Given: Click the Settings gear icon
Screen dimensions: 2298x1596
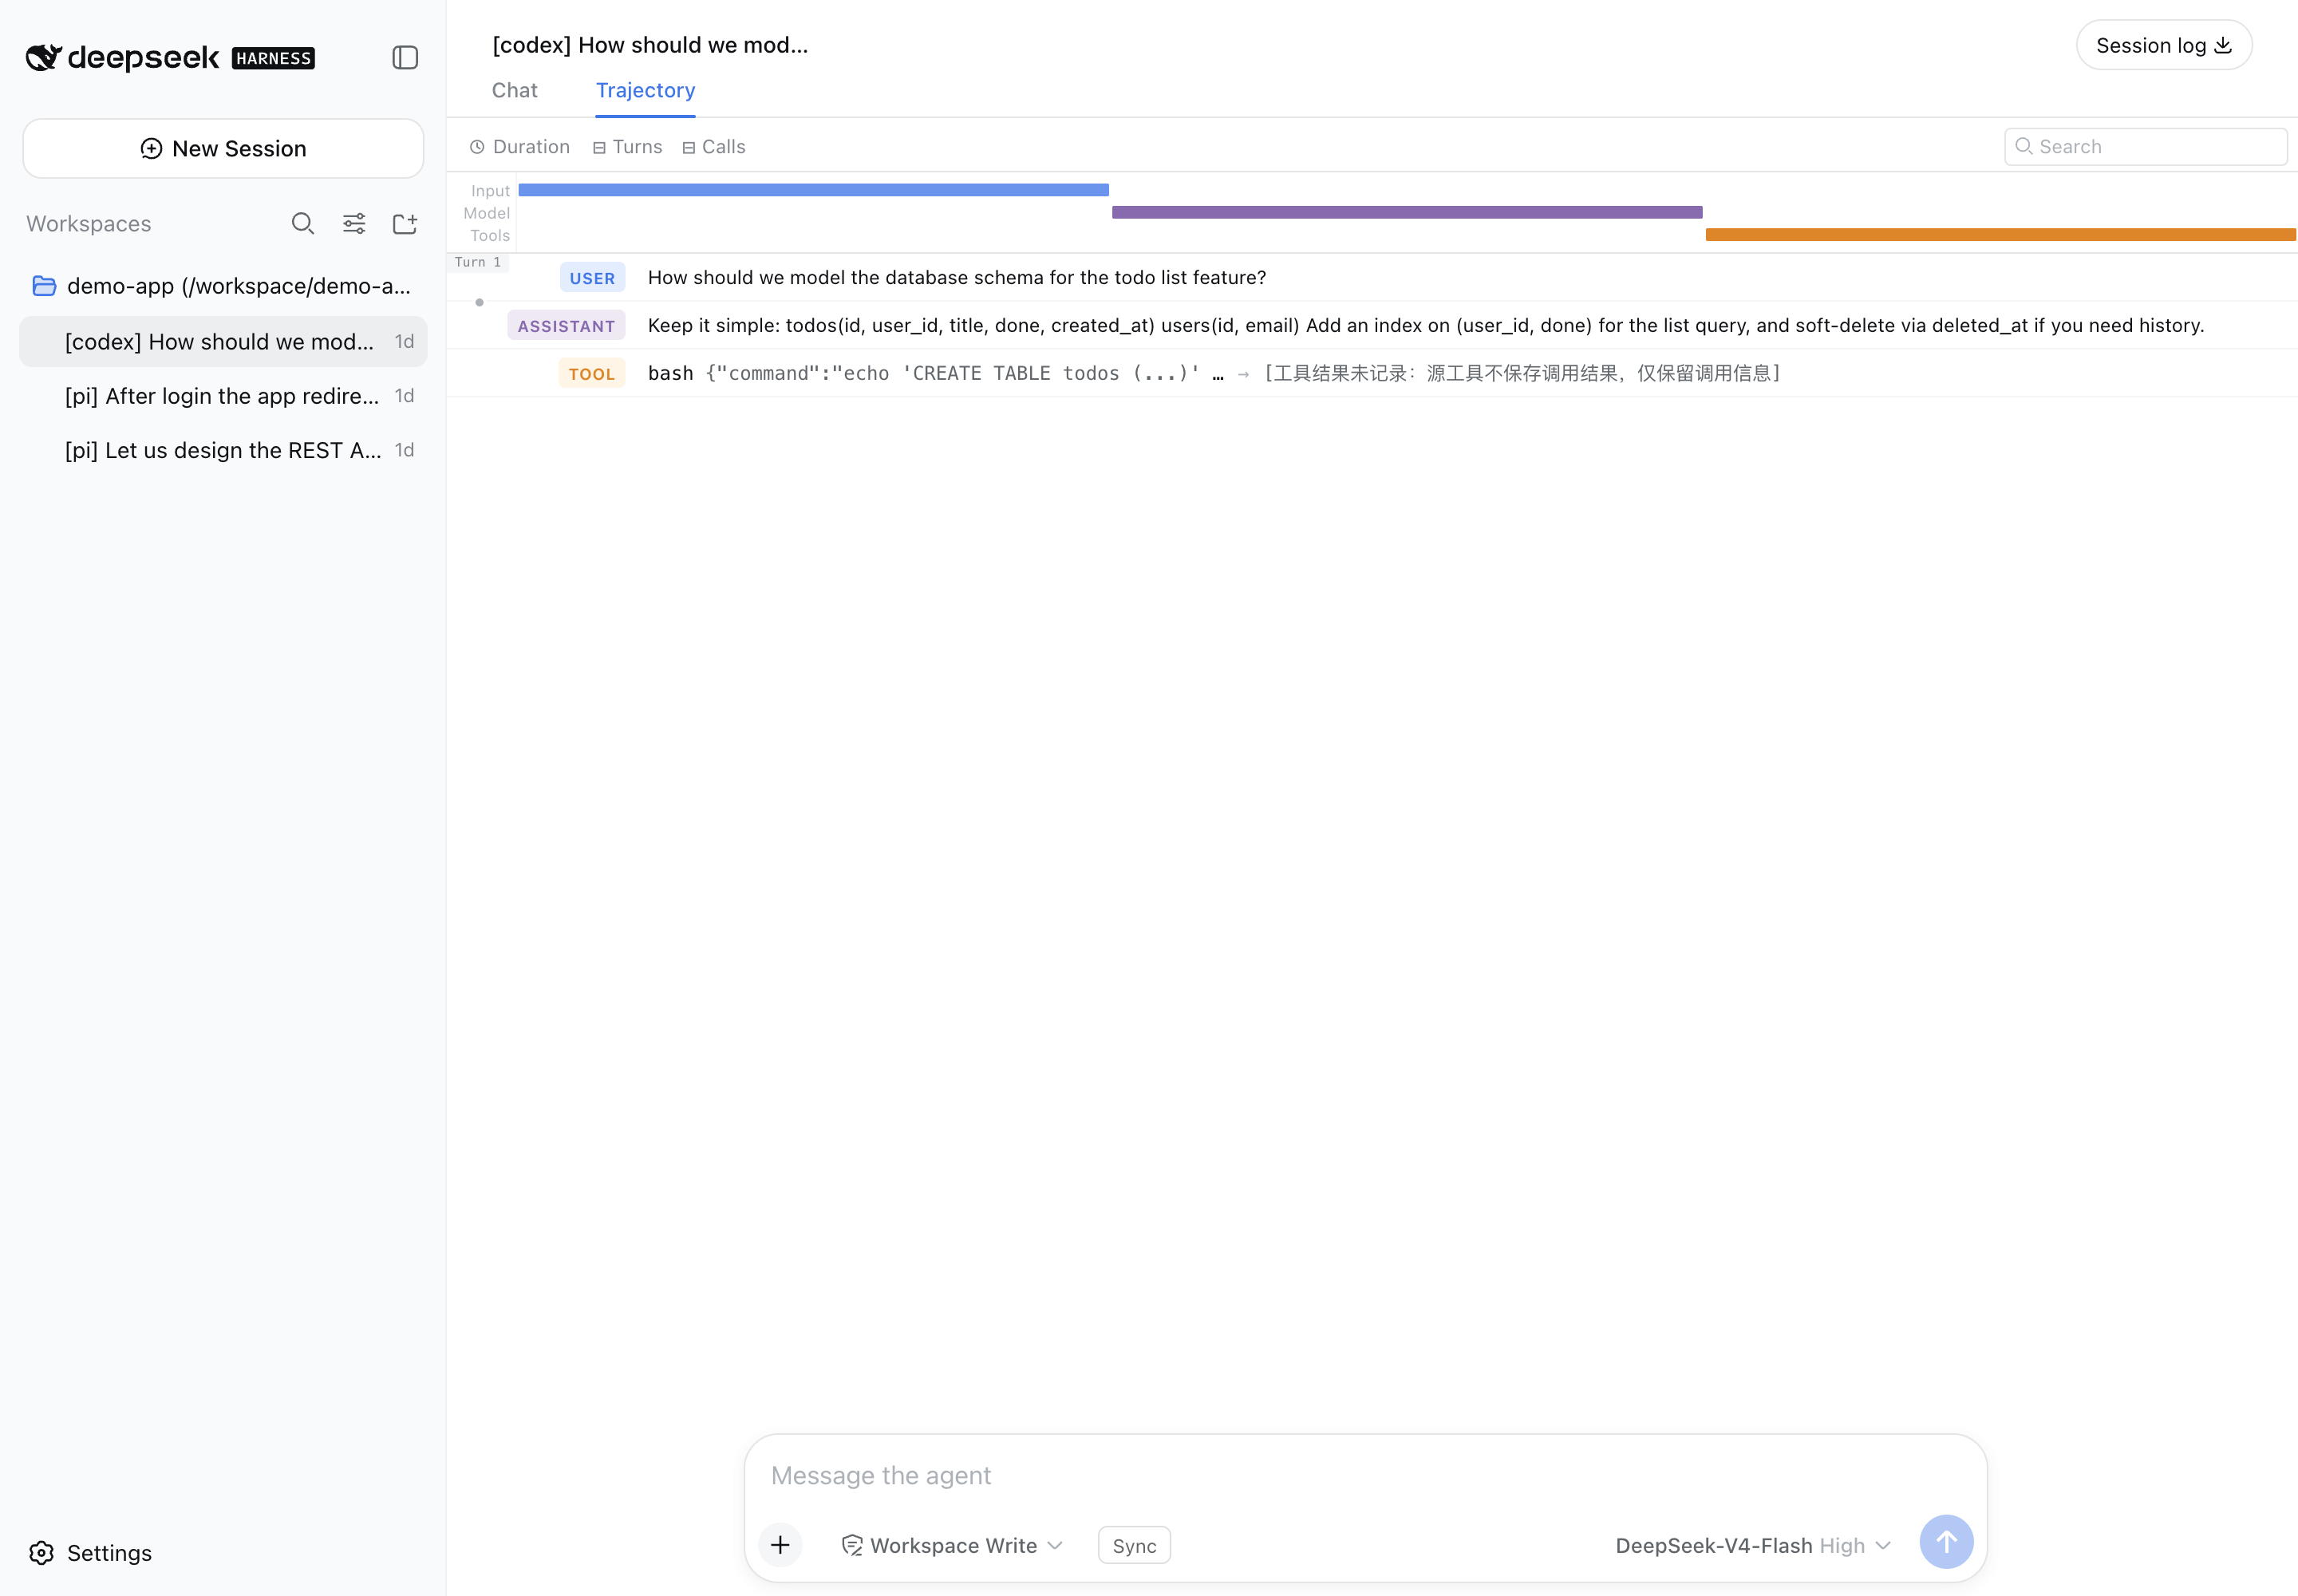Looking at the screenshot, I should point(42,1553).
